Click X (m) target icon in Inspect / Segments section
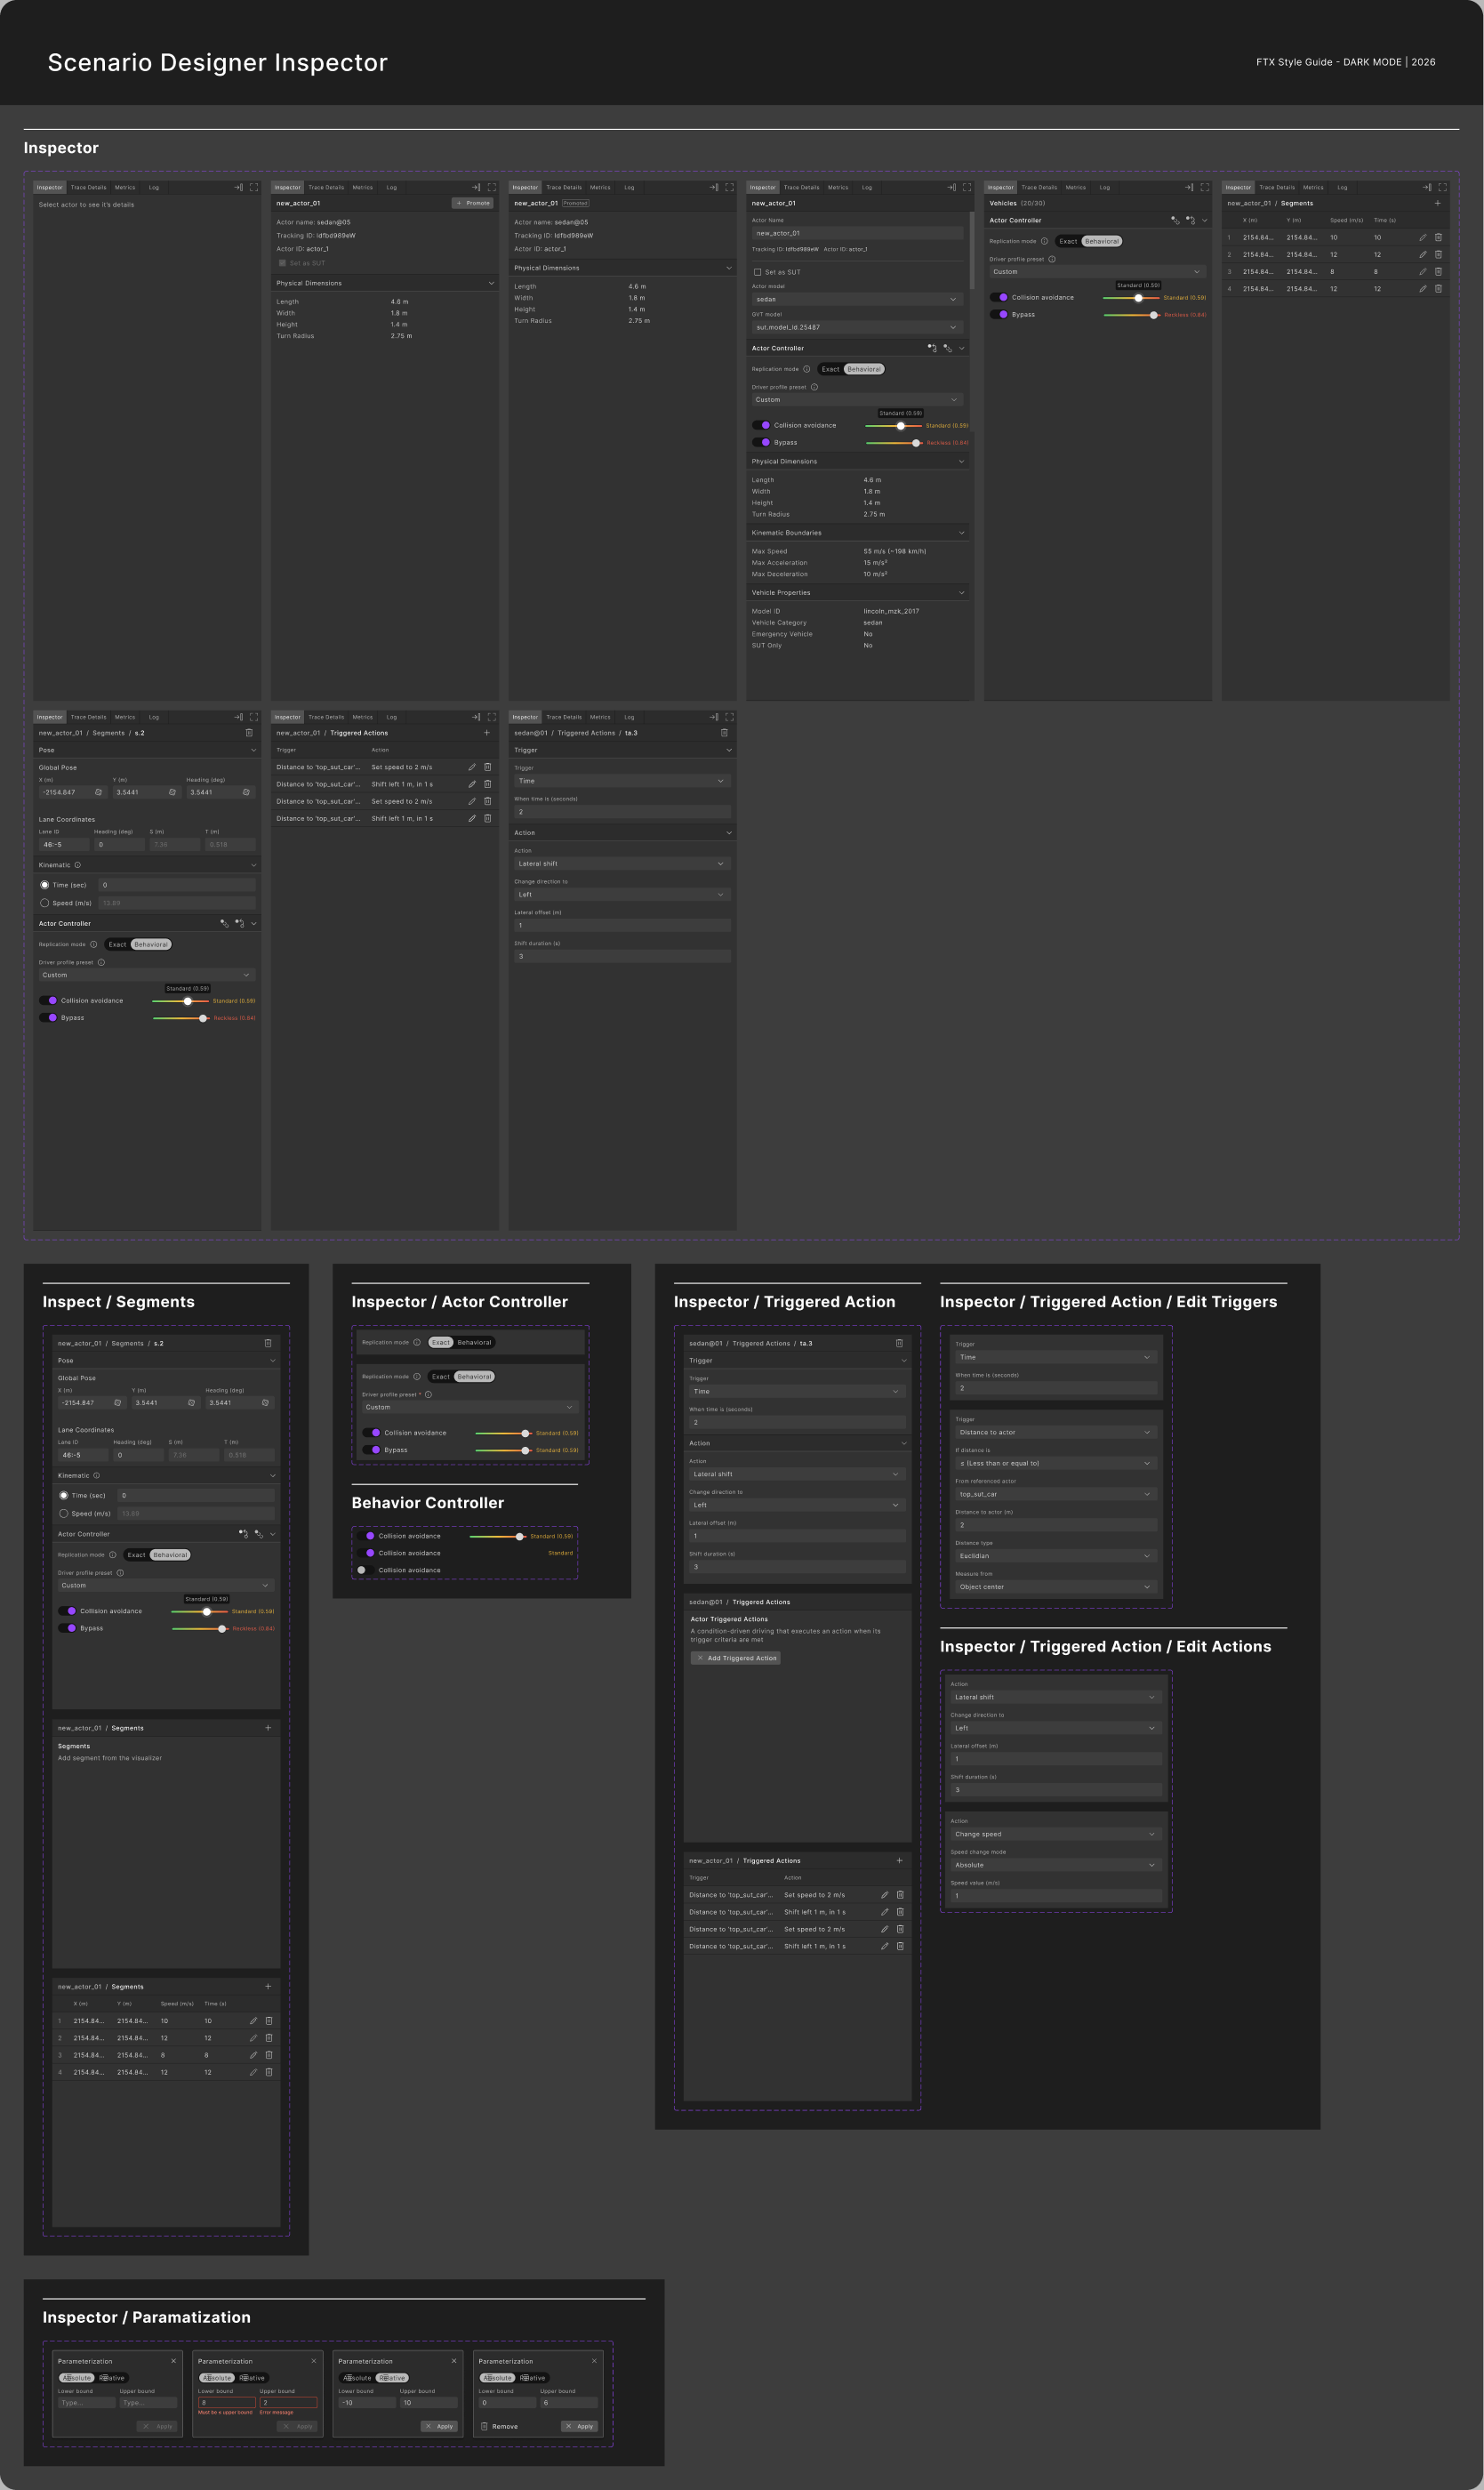The image size is (1484, 2490). (117, 1403)
